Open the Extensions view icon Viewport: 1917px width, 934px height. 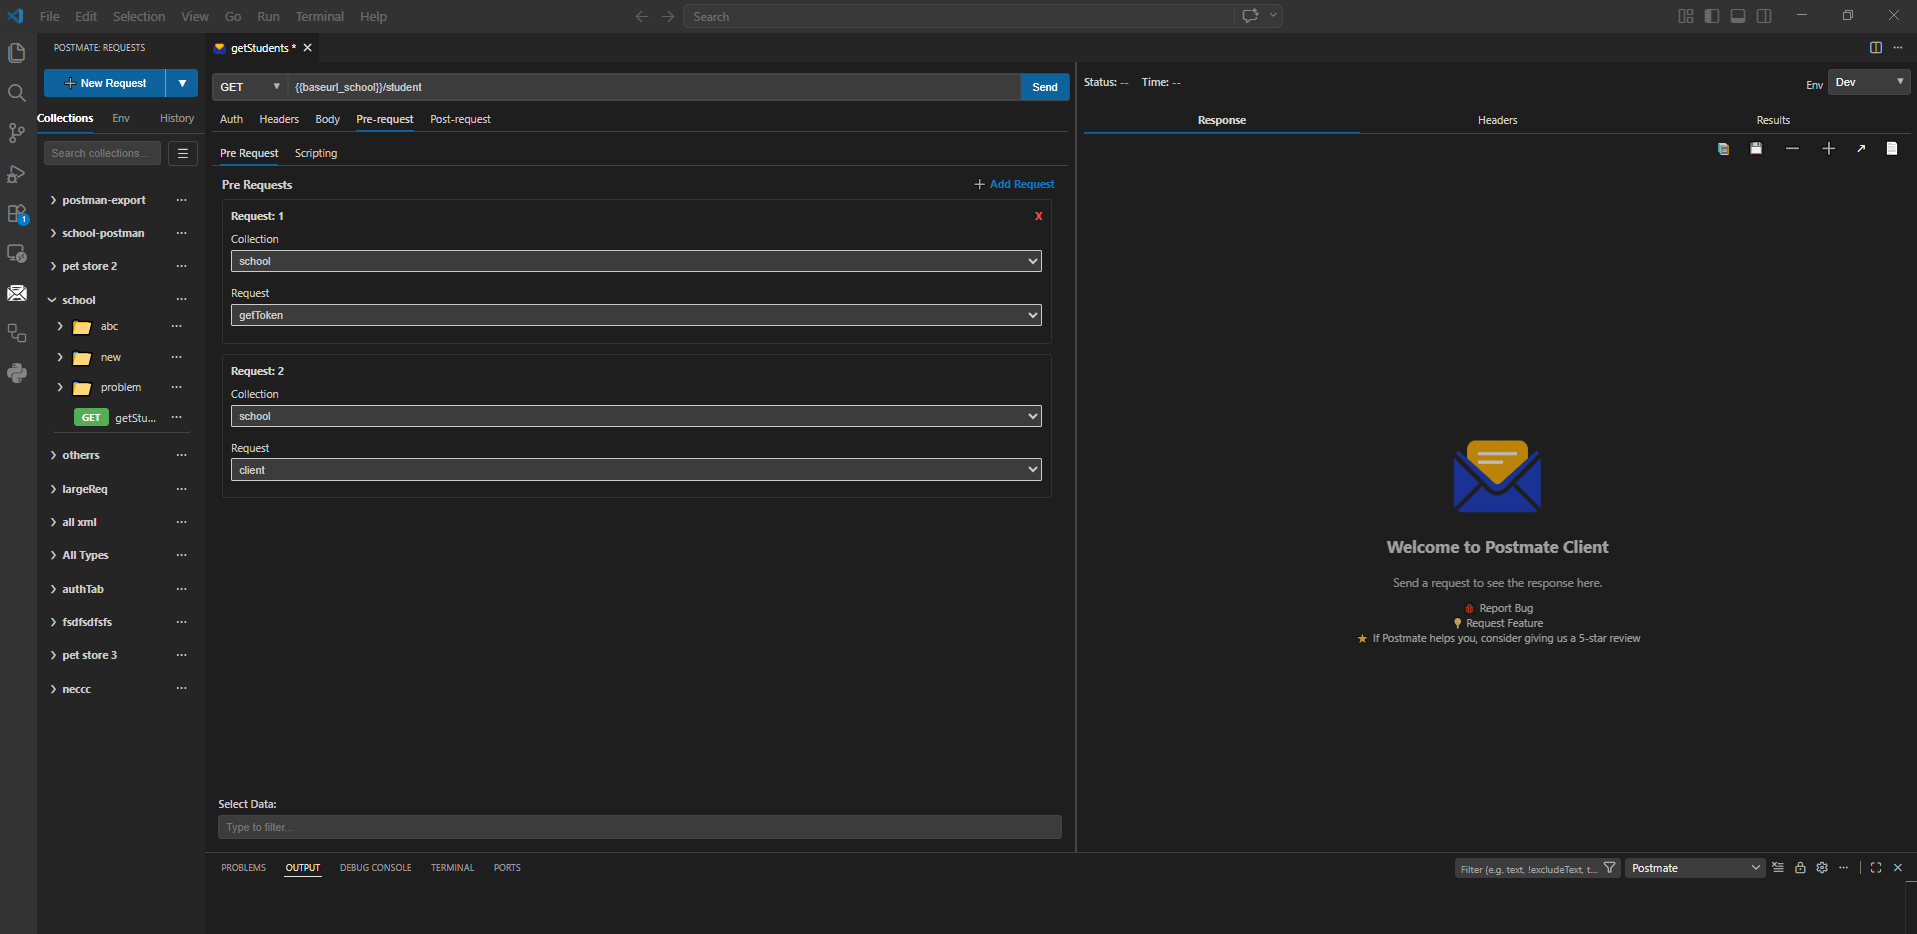pos(17,214)
